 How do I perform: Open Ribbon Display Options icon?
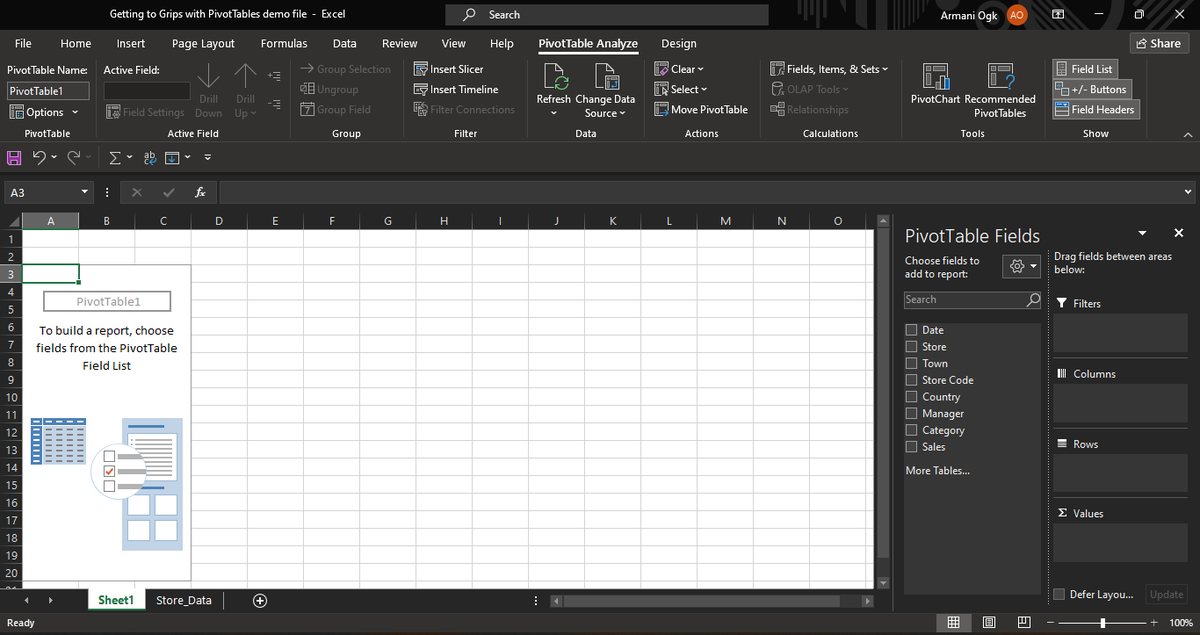click(1058, 15)
